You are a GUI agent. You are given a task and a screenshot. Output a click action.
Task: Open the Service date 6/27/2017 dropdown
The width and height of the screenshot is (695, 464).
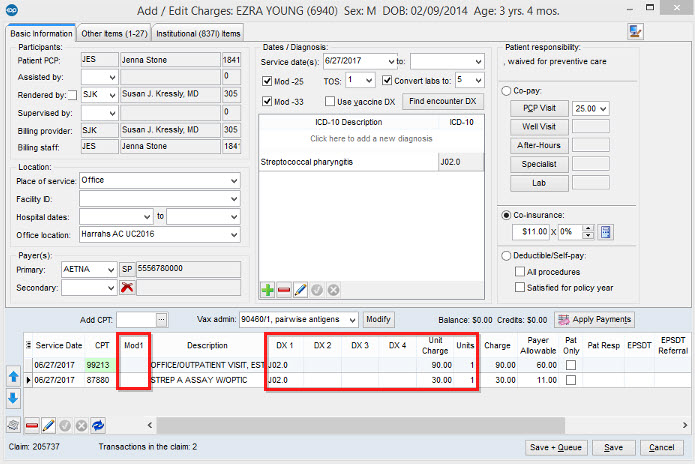coord(391,61)
